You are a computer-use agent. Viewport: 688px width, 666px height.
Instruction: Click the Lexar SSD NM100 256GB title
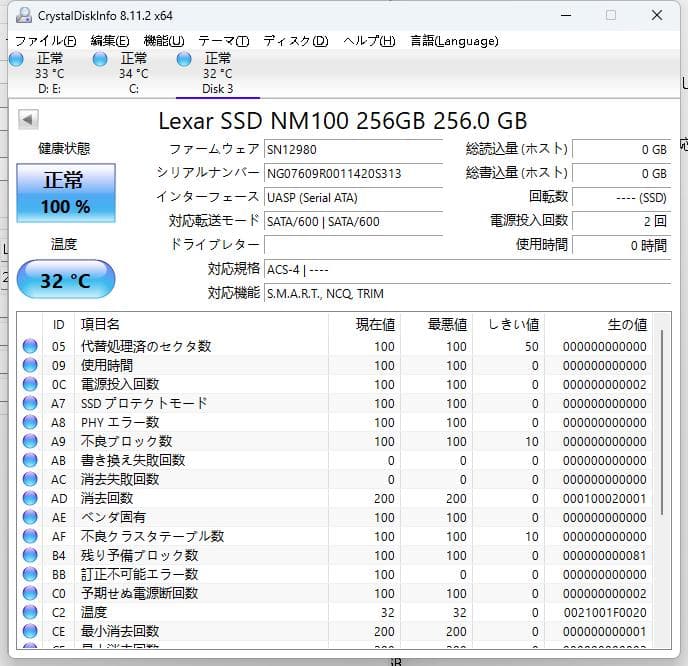point(342,121)
